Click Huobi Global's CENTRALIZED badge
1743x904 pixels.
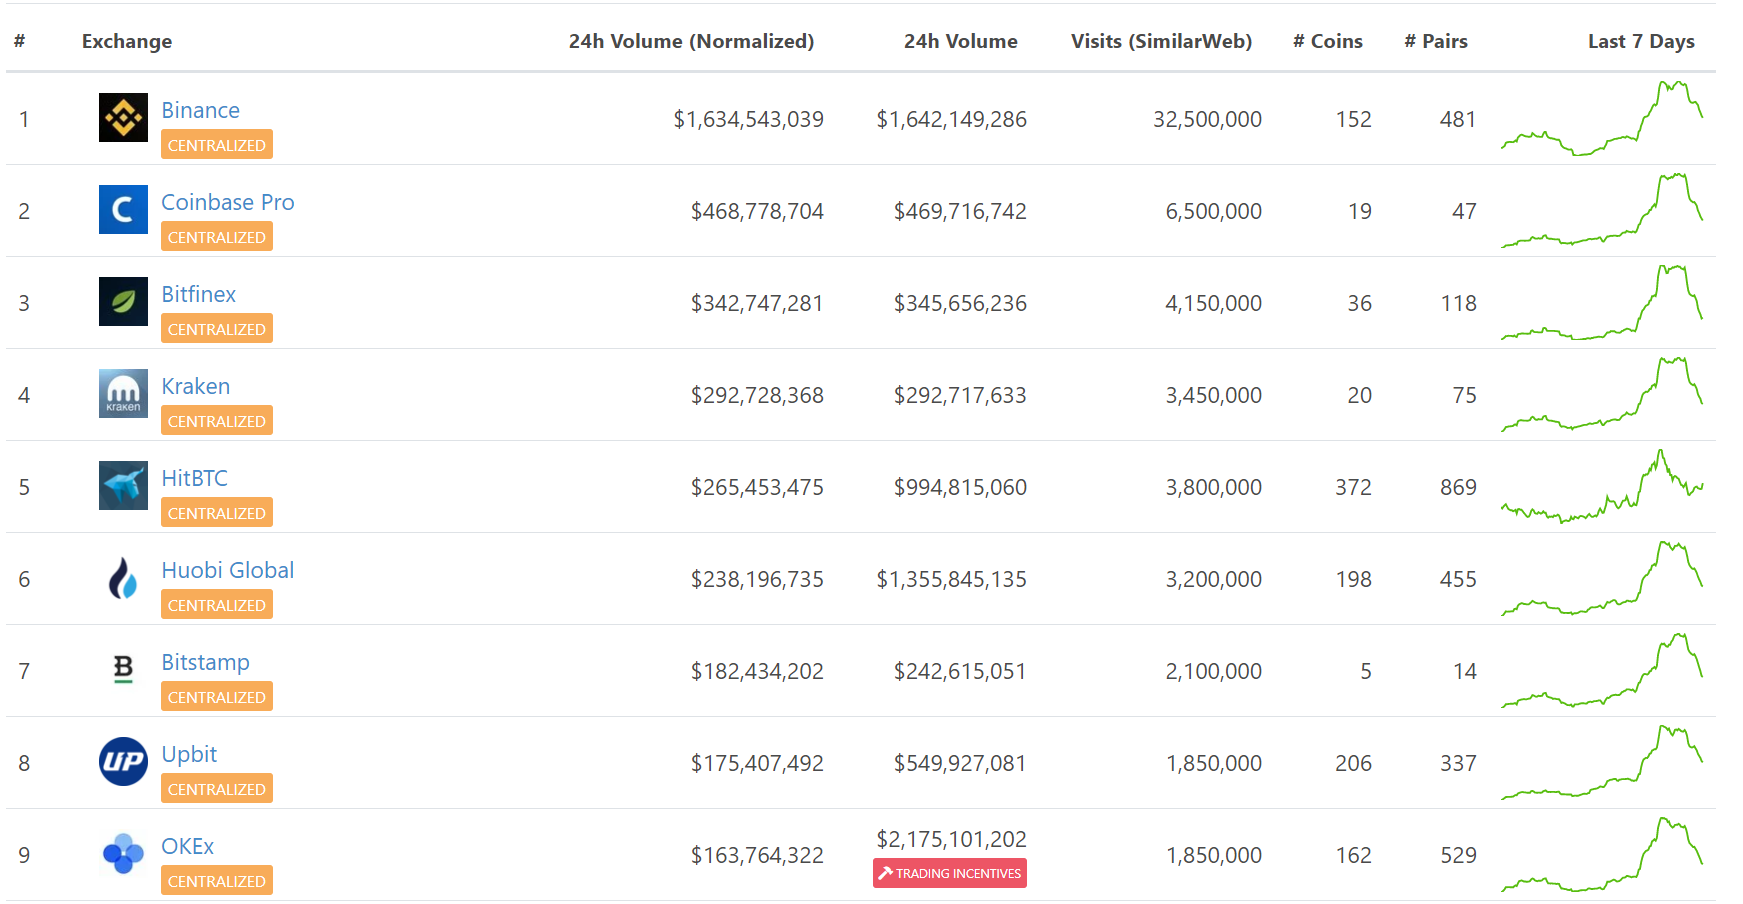click(217, 605)
